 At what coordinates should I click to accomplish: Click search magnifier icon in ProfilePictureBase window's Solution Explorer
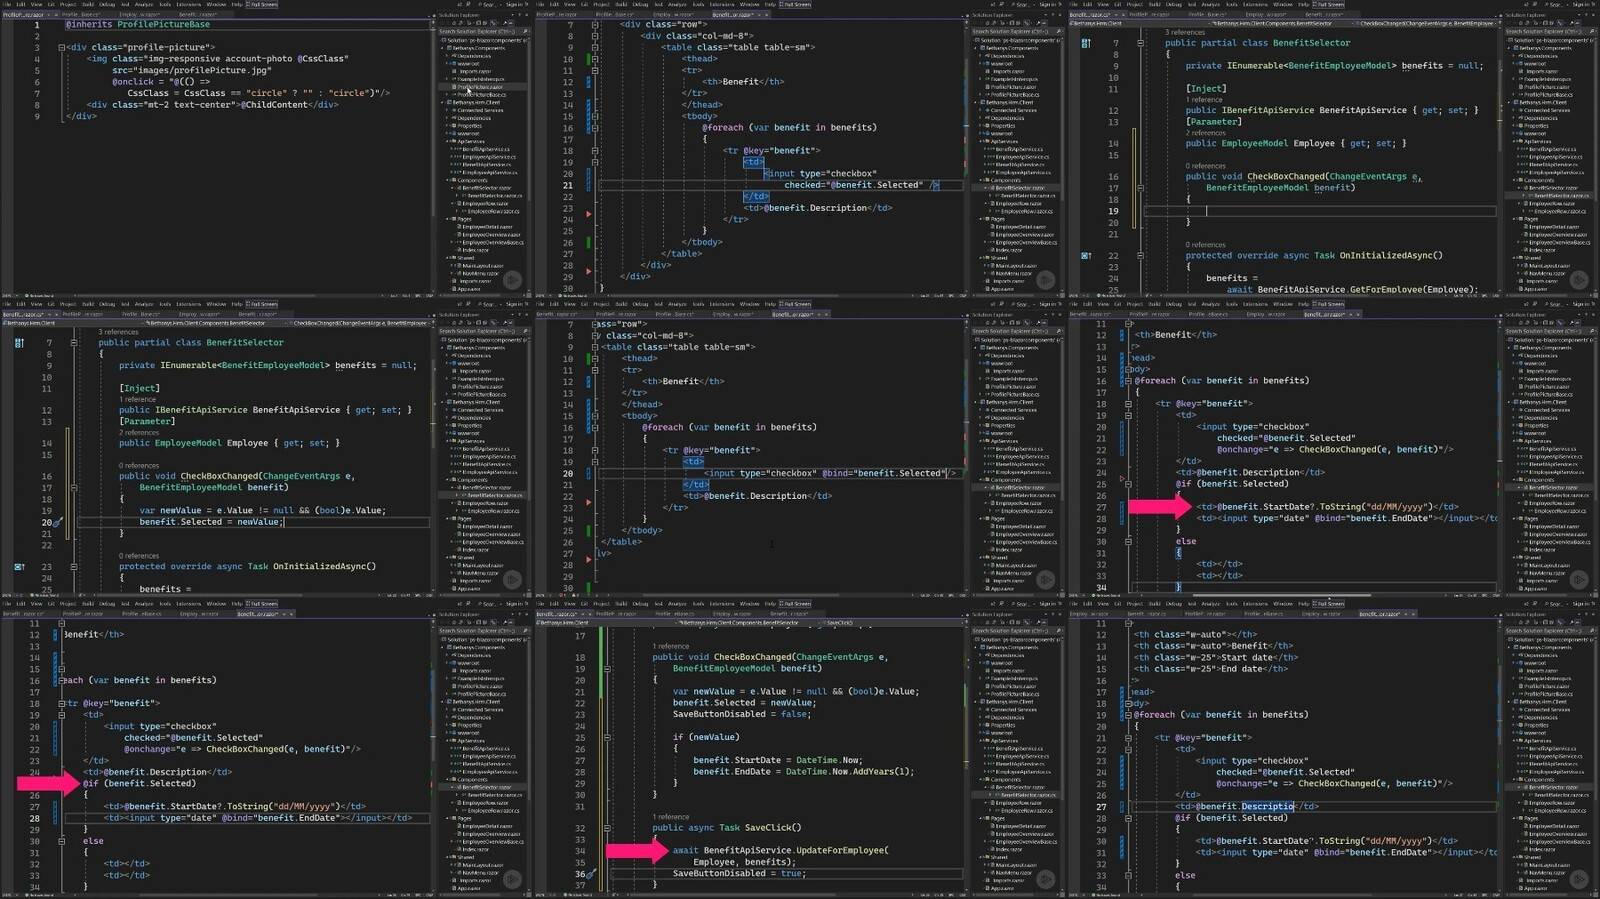(x=526, y=31)
